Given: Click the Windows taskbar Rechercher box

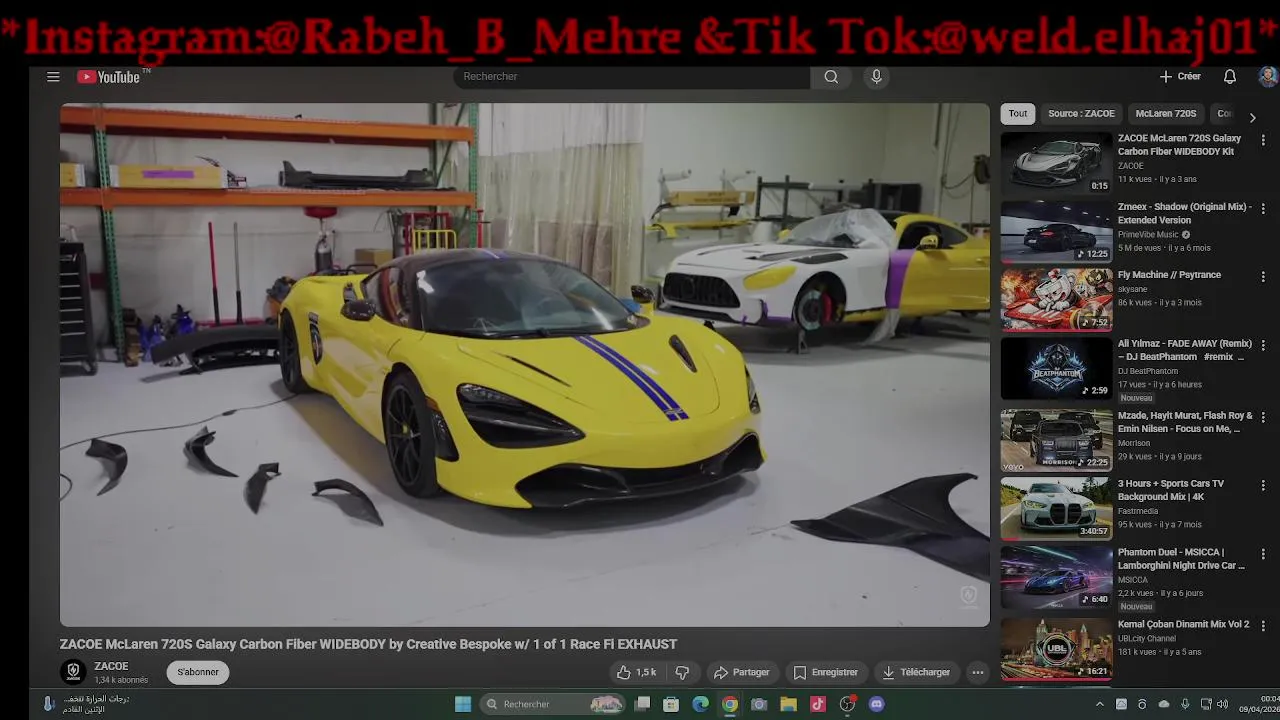Looking at the screenshot, I should coord(552,704).
